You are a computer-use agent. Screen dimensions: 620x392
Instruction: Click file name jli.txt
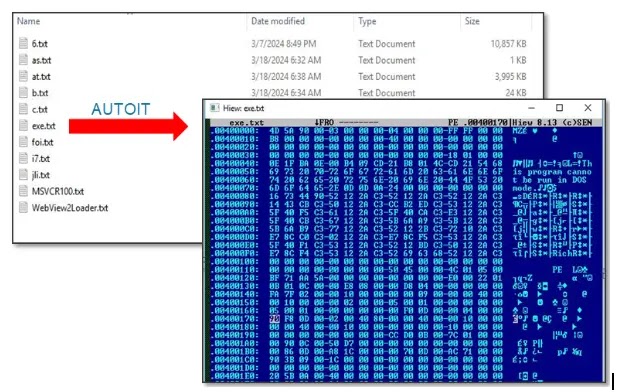click(41, 175)
